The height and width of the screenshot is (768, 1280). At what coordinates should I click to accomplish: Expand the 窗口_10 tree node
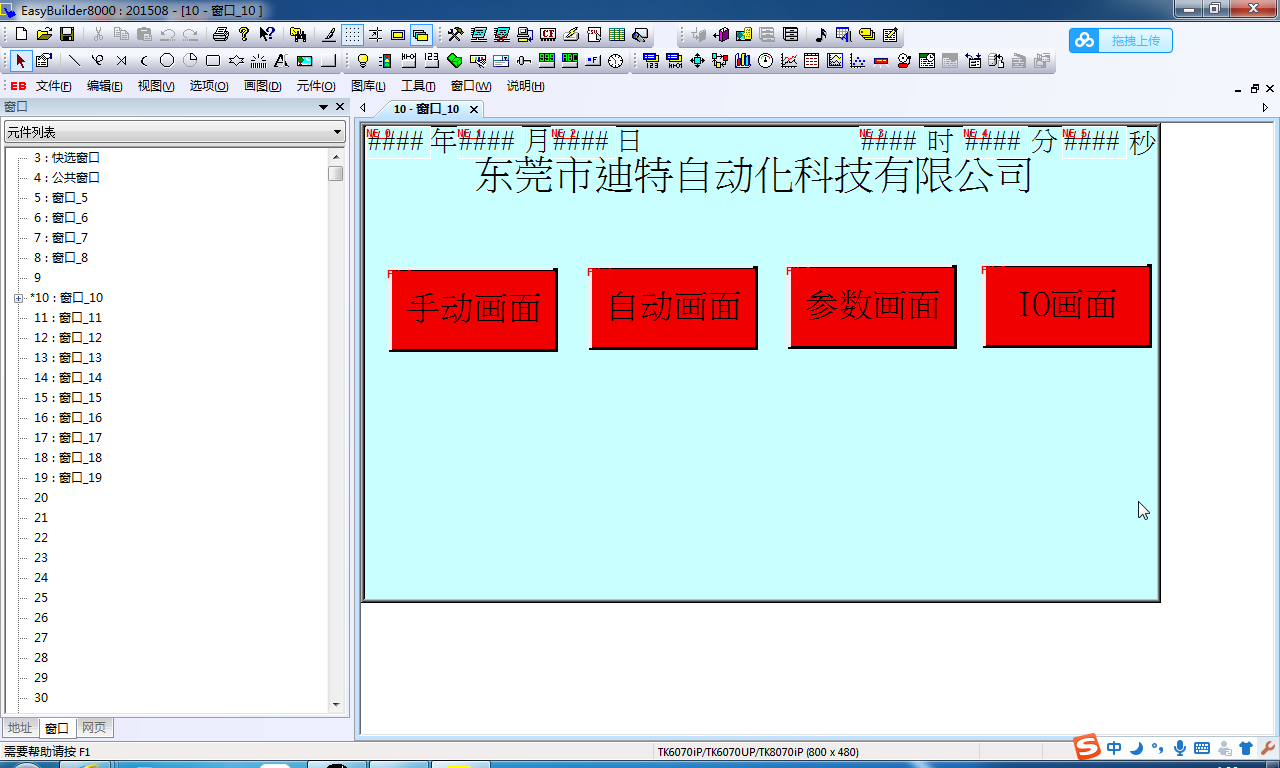[19, 298]
